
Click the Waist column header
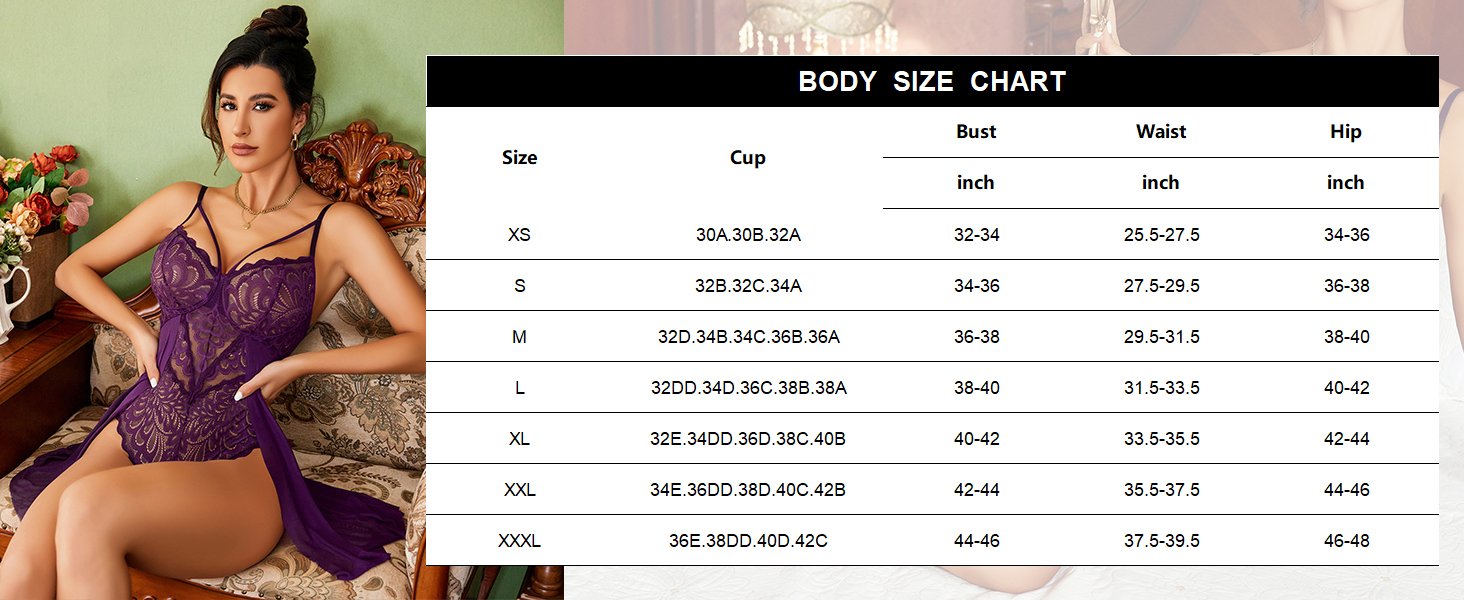[x=1161, y=131]
